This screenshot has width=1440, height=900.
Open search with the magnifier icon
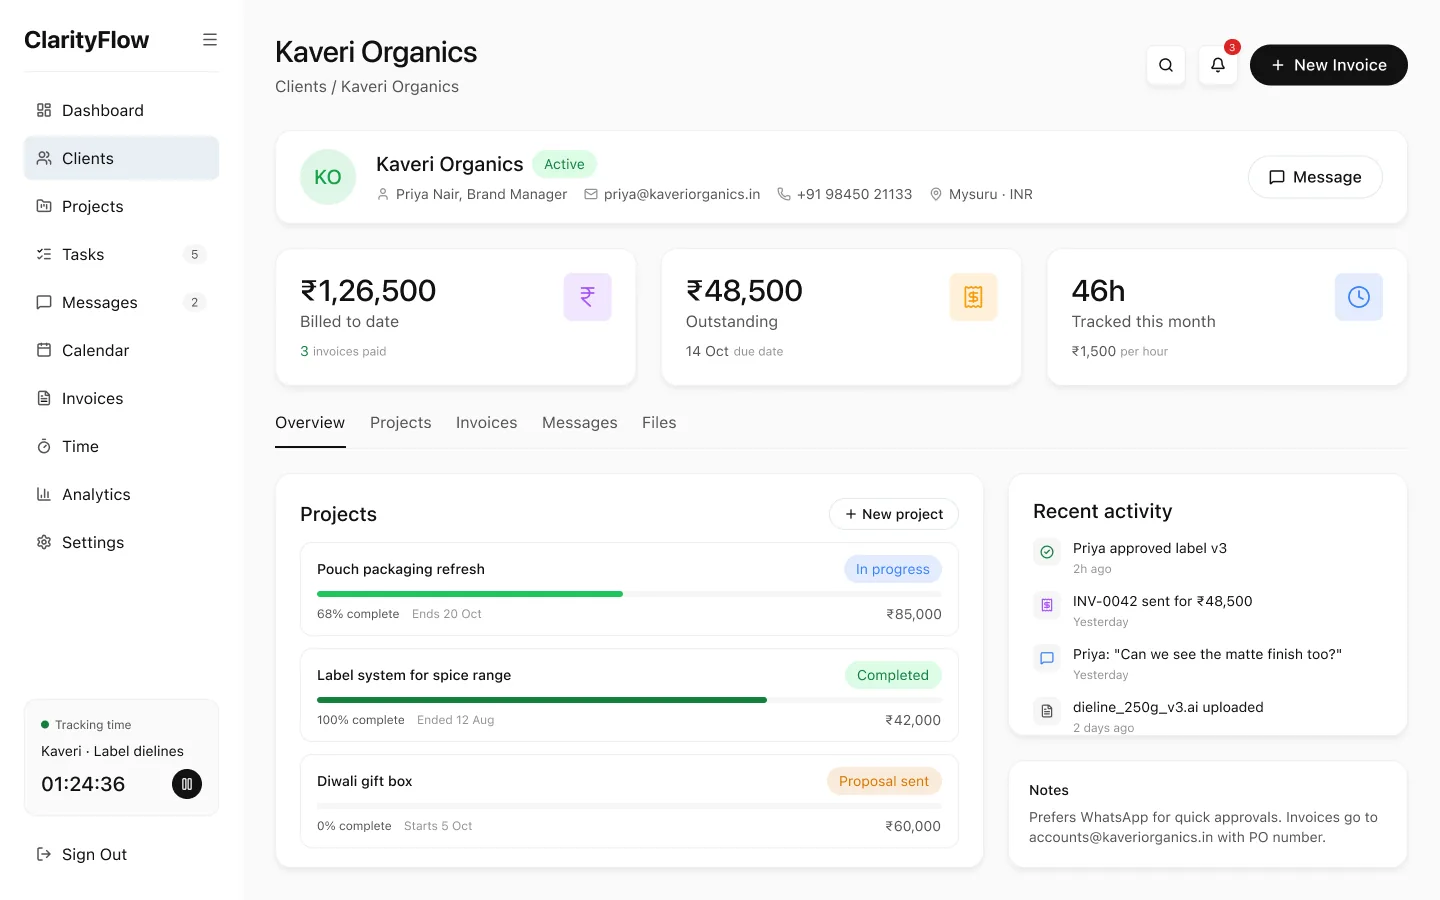pos(1166,65)
